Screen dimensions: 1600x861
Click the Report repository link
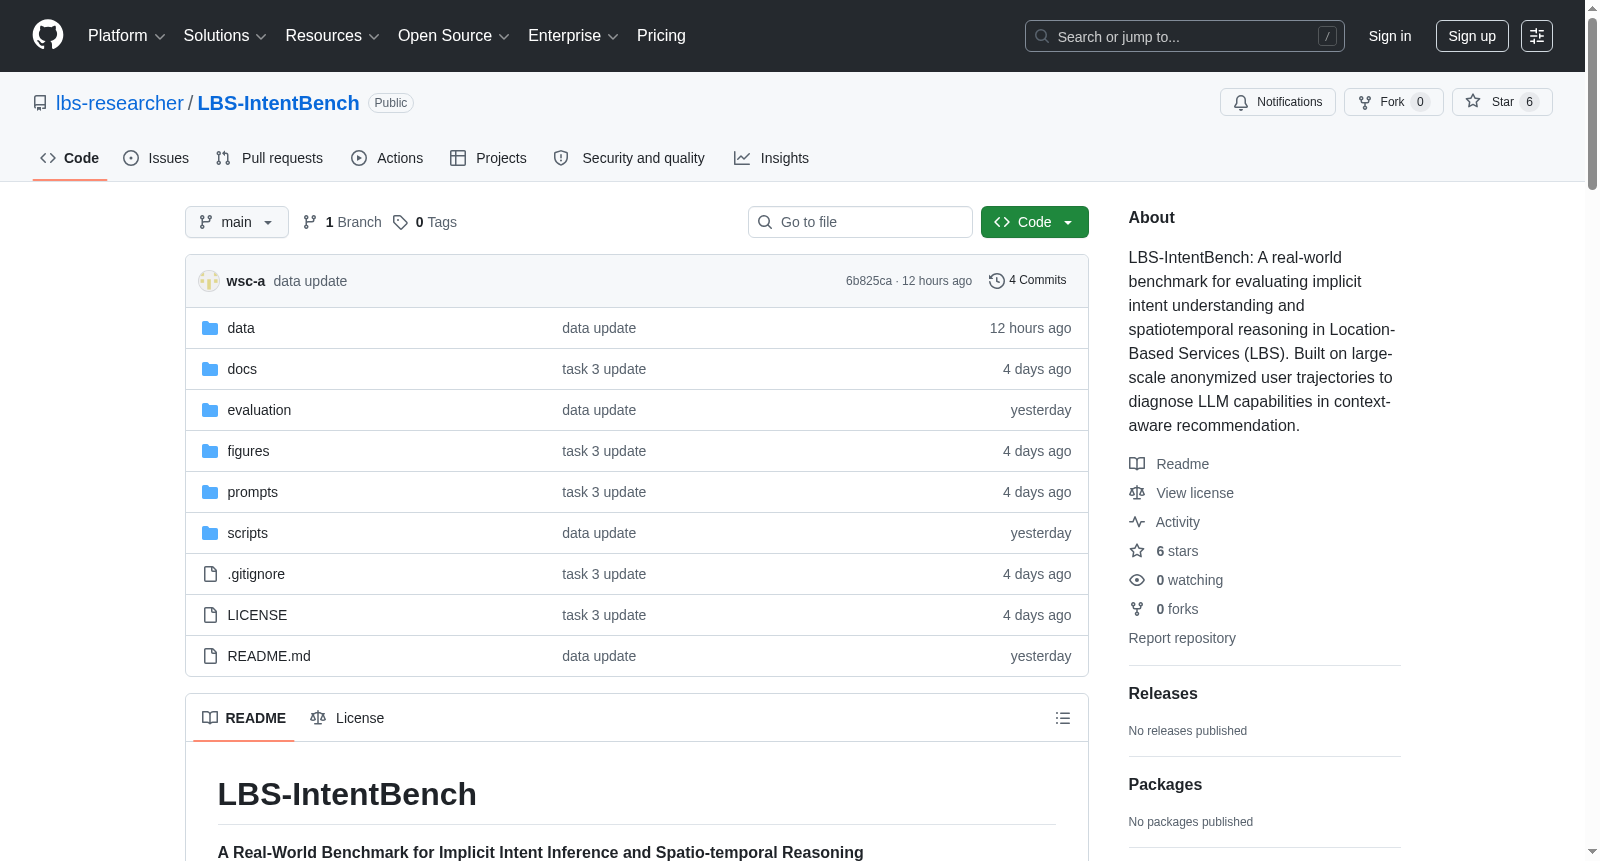(1182, 638)
